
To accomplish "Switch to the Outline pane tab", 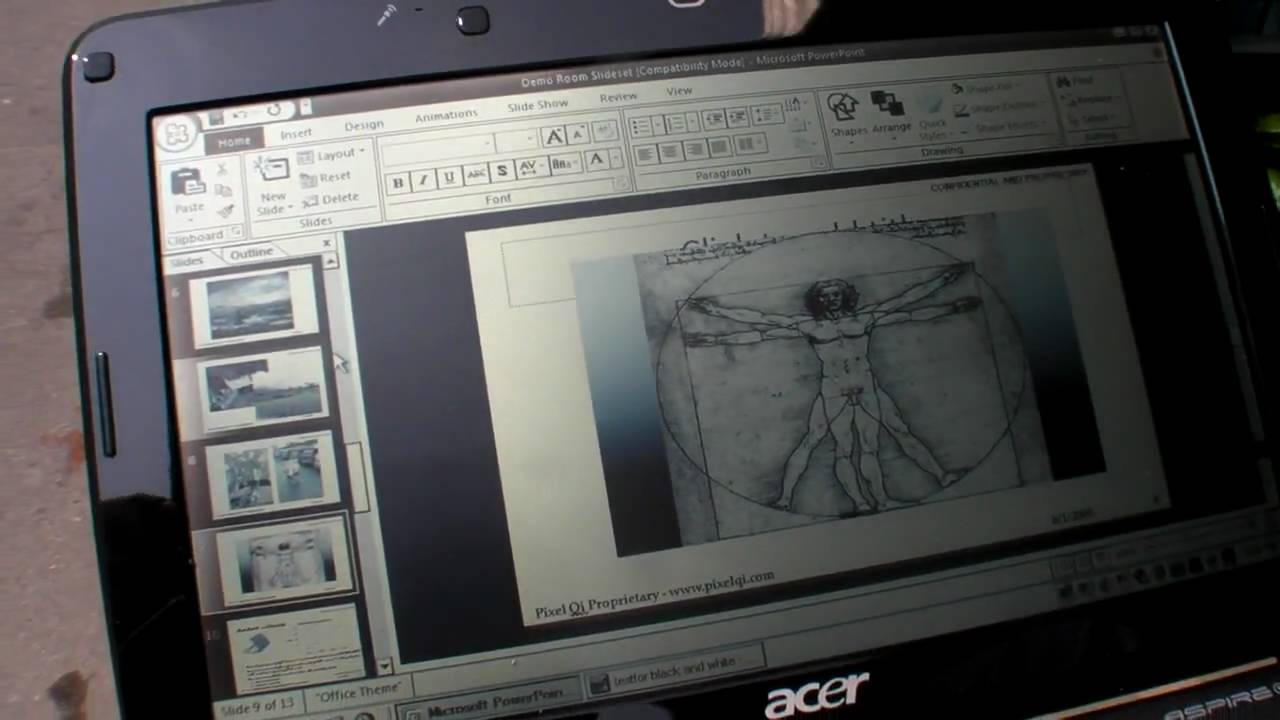I will click(251, 253).
